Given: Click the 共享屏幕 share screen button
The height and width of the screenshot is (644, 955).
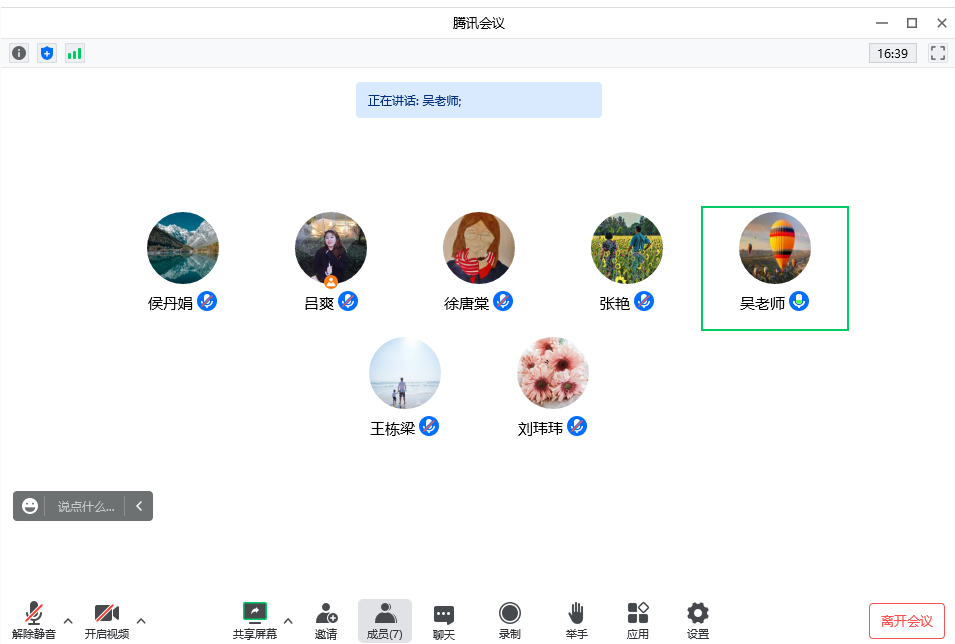Looking at the screenshot, I should 255,620.
